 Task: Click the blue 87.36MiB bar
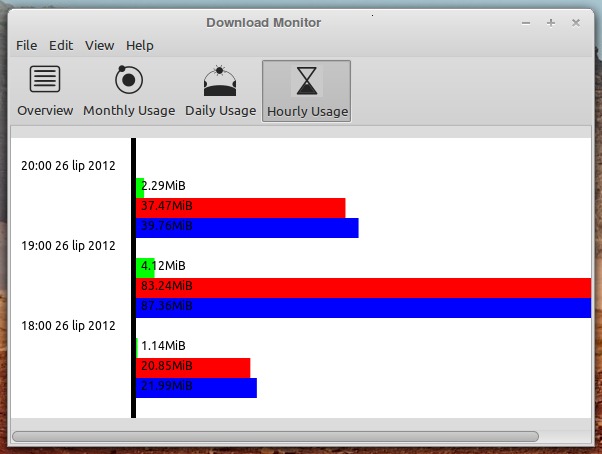pyautogui.click(x=363, y=308)
